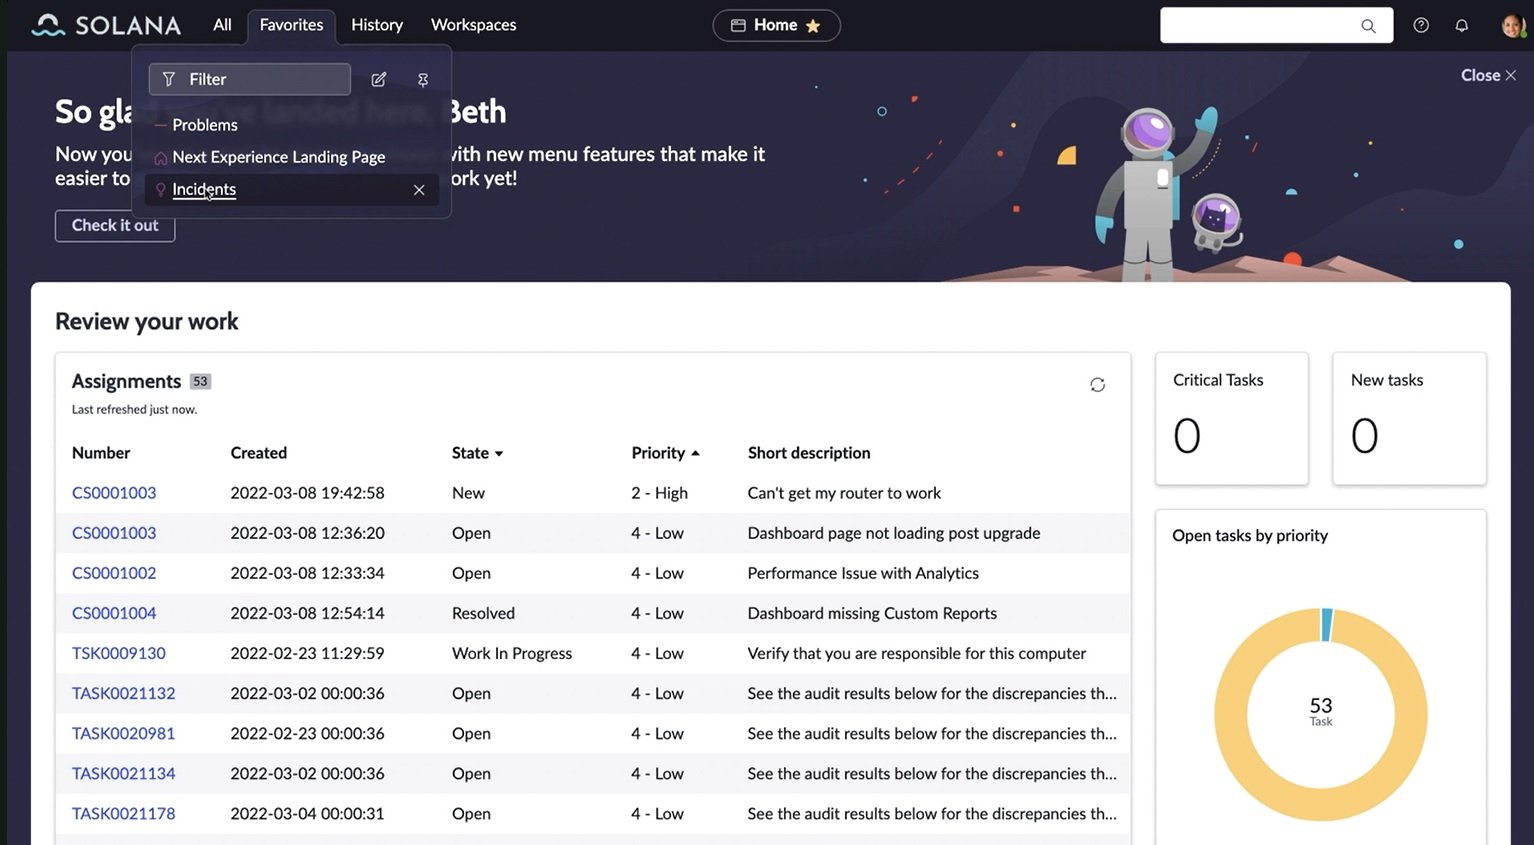Open incident CS0001004 from the list
Screen dimensions: 1534x845
(x=113, y=612)
